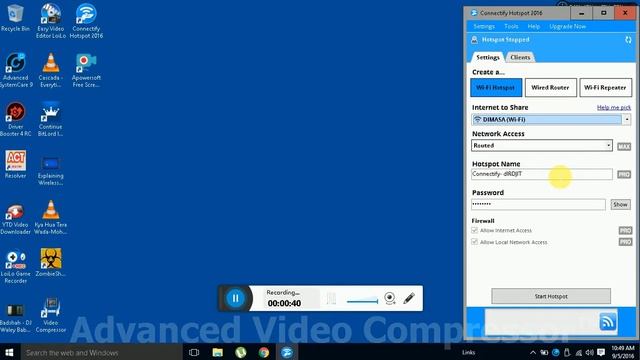Image resolution: width=640 pixels, height=360 pixels.
Task: Expand the Internet to Share dropdown
Action: [x=627, y=119]
